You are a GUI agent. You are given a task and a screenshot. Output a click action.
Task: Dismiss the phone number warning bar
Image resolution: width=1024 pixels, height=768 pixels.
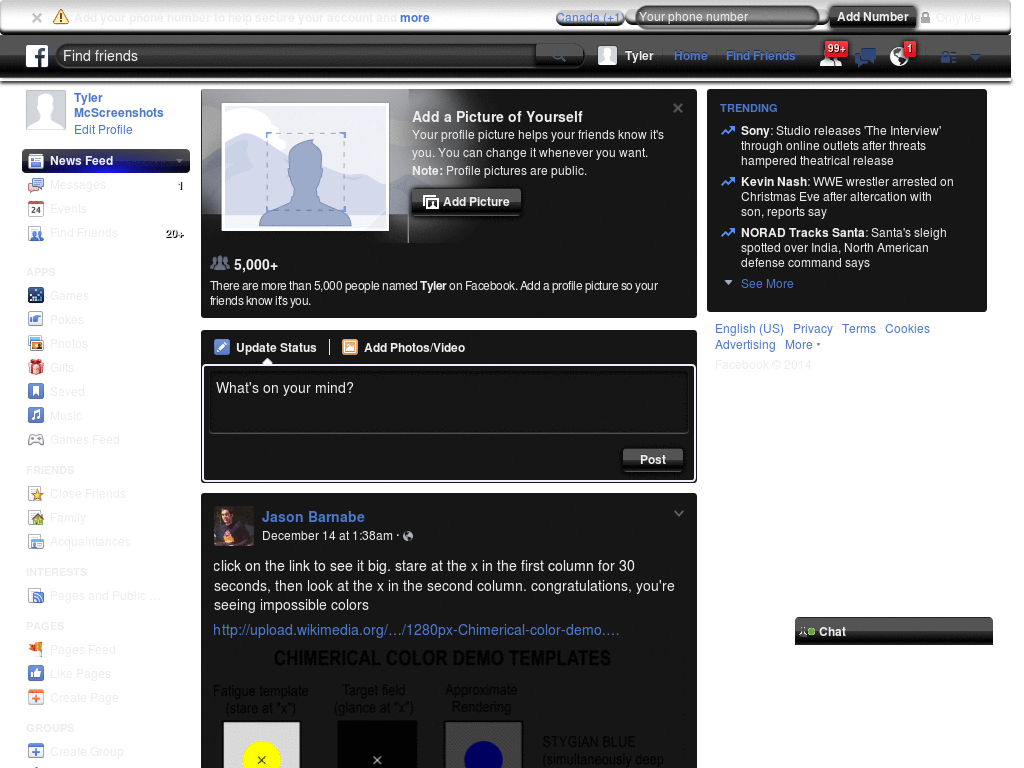coord(37,18)
